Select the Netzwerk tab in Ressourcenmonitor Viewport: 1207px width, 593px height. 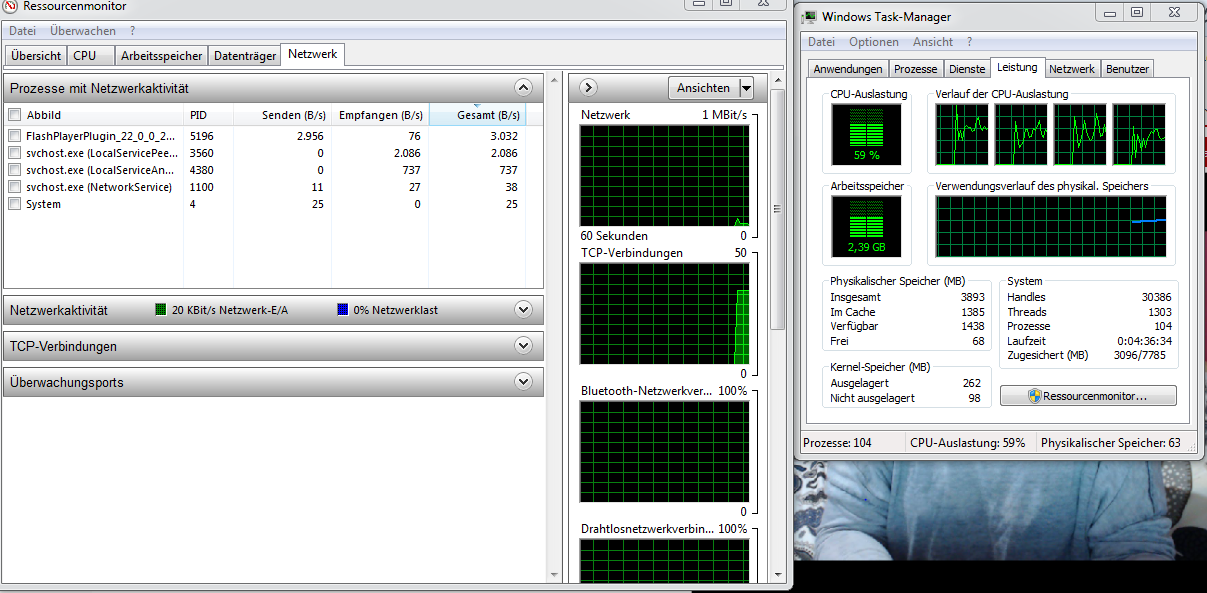(x=313, y=54)
